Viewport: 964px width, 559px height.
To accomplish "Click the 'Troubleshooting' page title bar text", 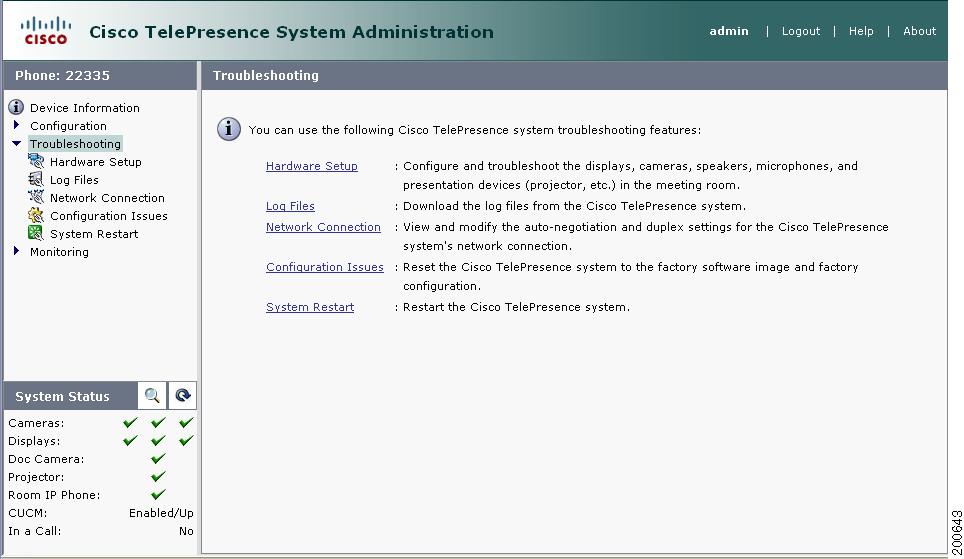I will (266, 76).
